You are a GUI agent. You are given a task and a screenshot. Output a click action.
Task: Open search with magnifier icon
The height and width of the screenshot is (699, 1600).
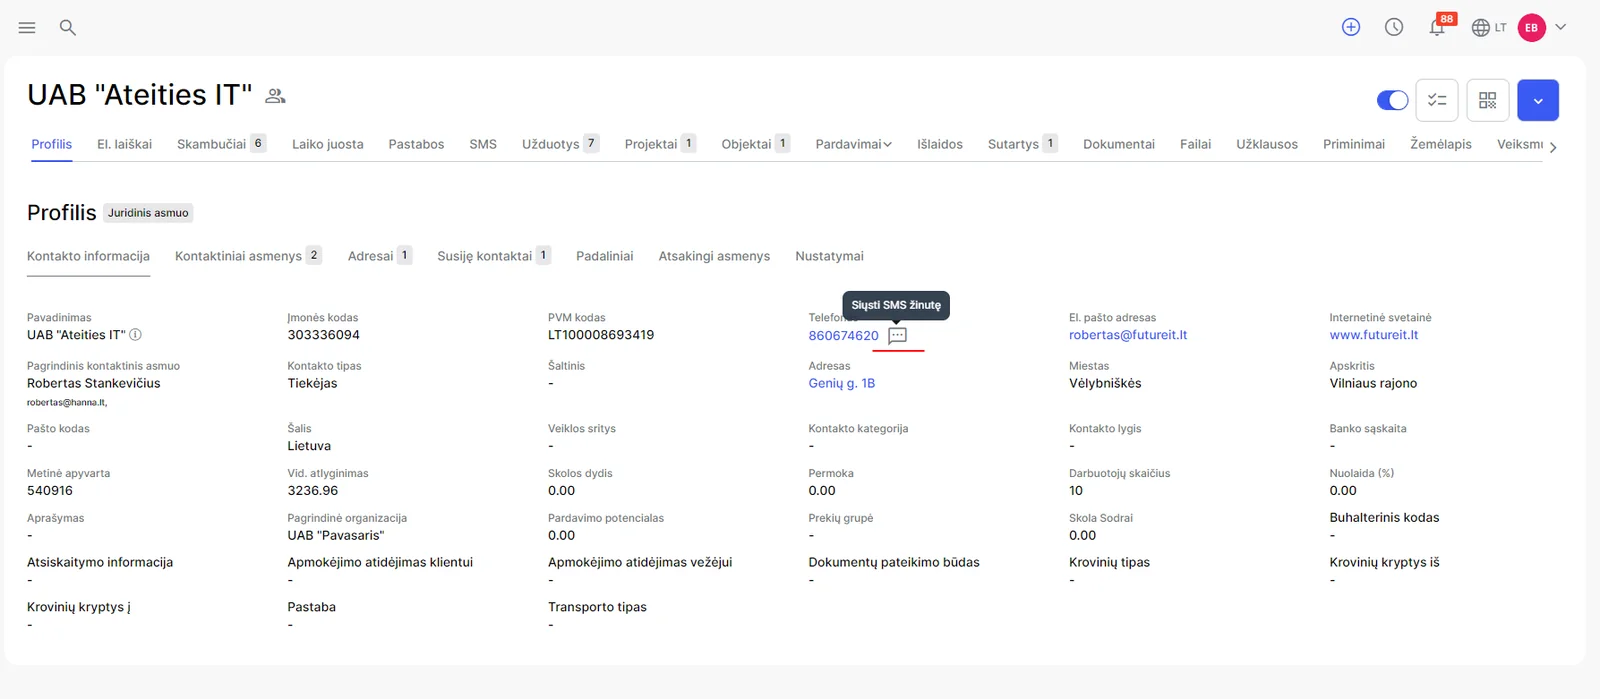pos(68,28)
